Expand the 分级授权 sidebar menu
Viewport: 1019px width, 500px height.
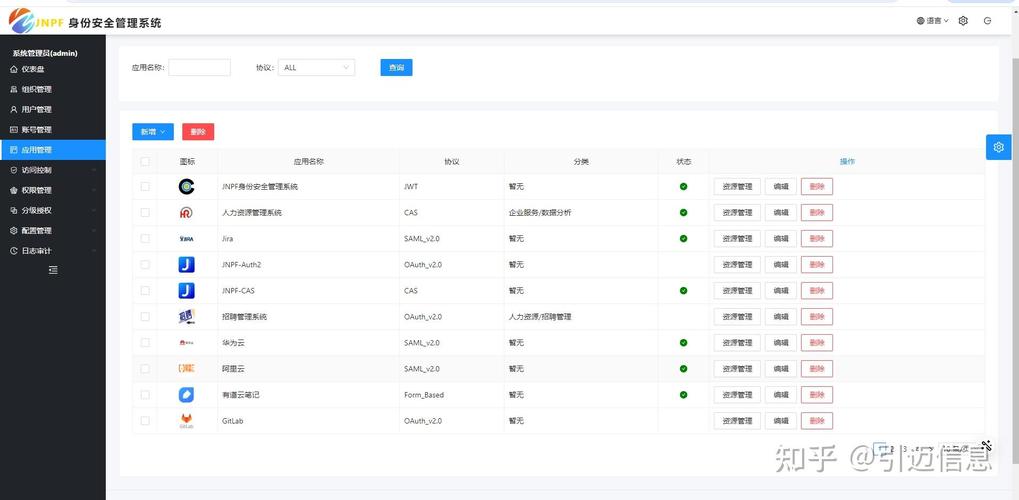53,210
